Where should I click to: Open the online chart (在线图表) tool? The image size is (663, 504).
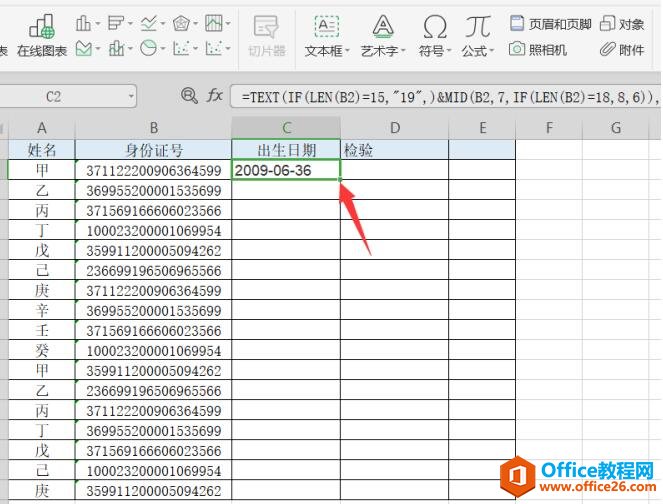point(42,36)
